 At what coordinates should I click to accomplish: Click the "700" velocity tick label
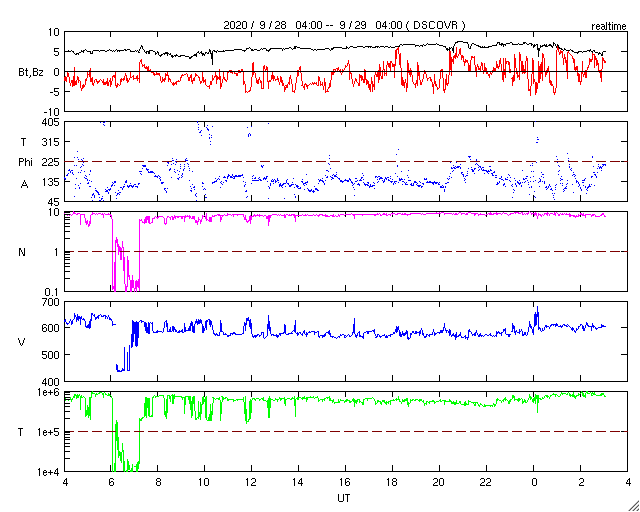click(x=51, y=303)
